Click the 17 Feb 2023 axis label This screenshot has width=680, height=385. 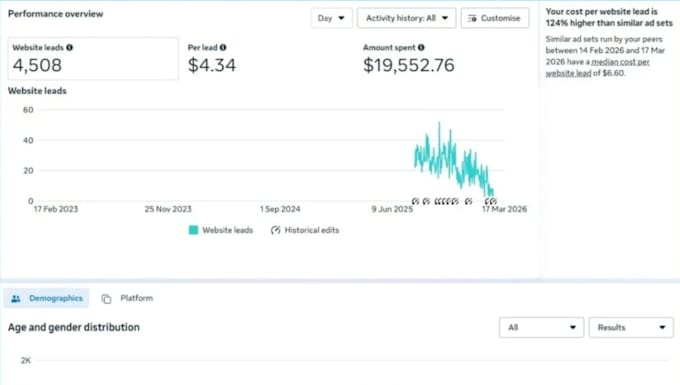pyautogui.click(x=56, y=209)
